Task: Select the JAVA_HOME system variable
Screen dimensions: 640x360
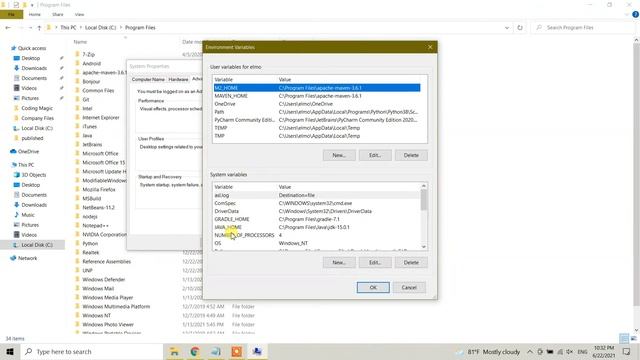Action: click(x=317, y=227)
